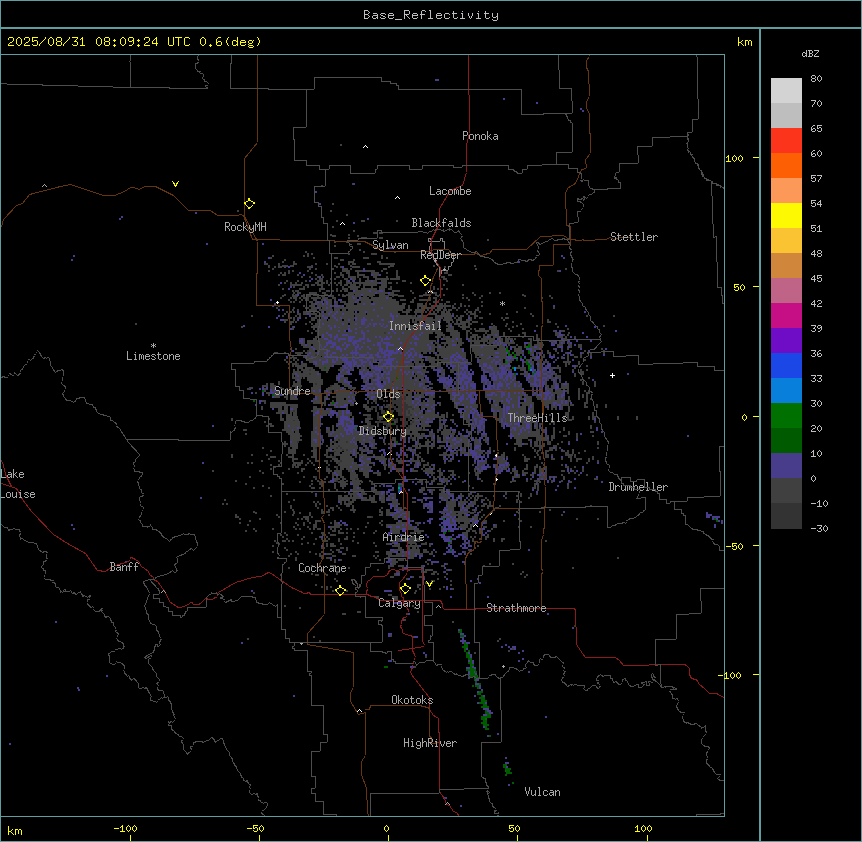Click the Vulcan label
862x842 pixels.
542,792
